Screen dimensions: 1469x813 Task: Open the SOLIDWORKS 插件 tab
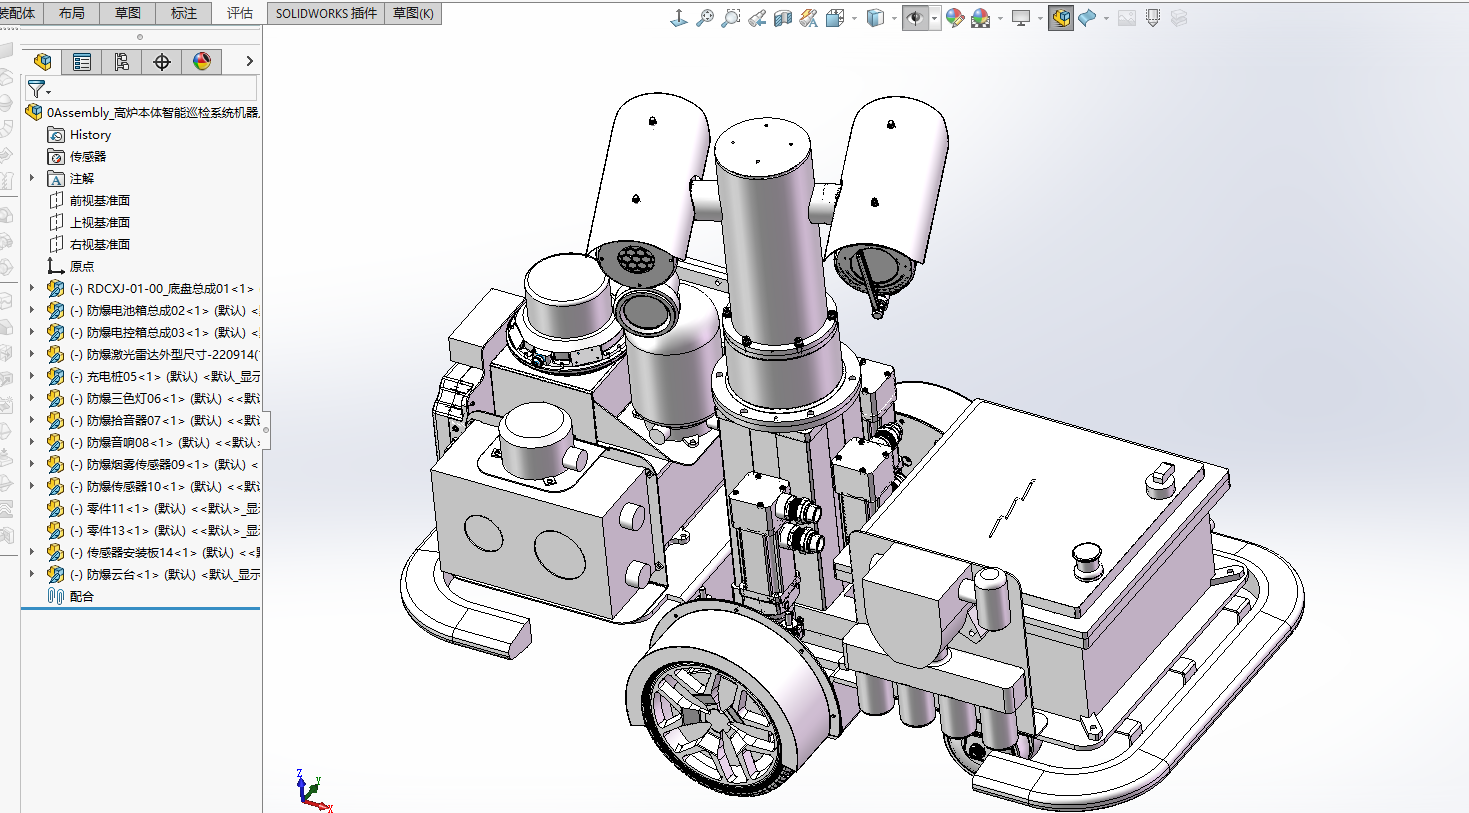coord(326,13)
